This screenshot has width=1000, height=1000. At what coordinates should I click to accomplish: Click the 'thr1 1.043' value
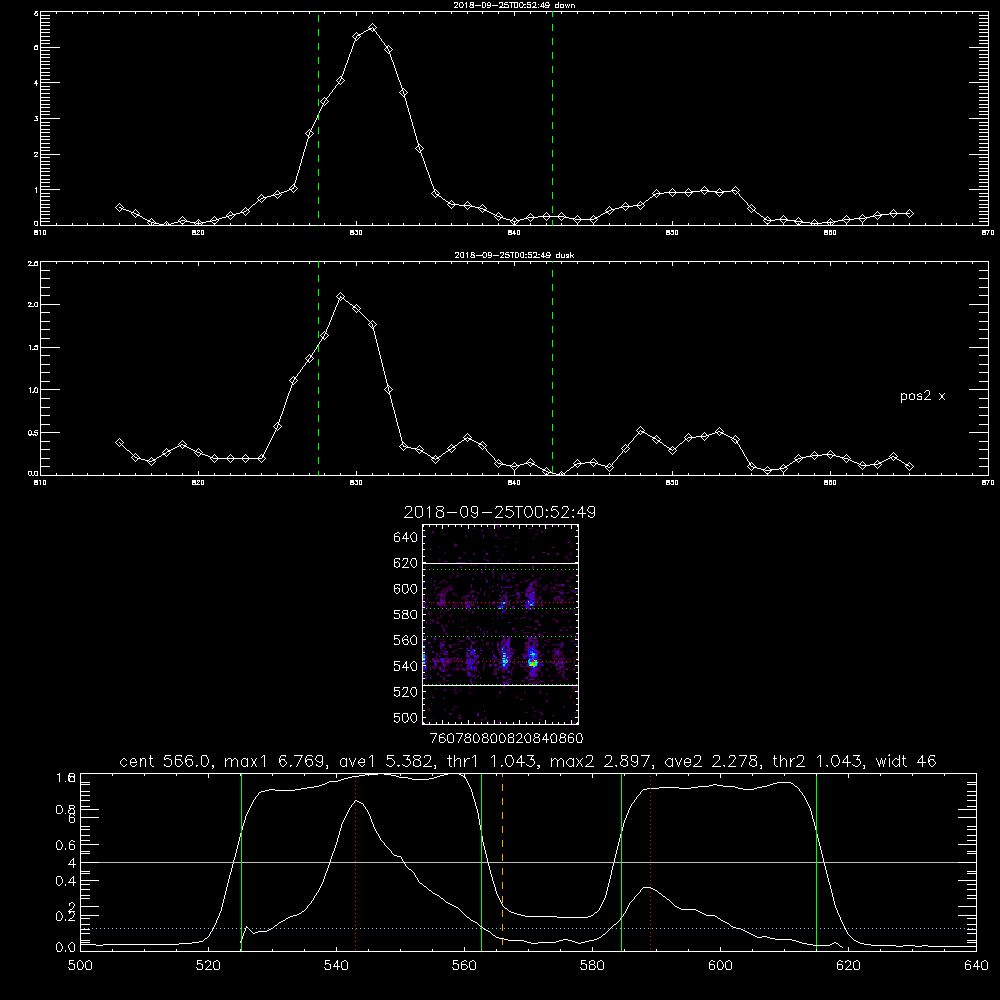point(490,761)
